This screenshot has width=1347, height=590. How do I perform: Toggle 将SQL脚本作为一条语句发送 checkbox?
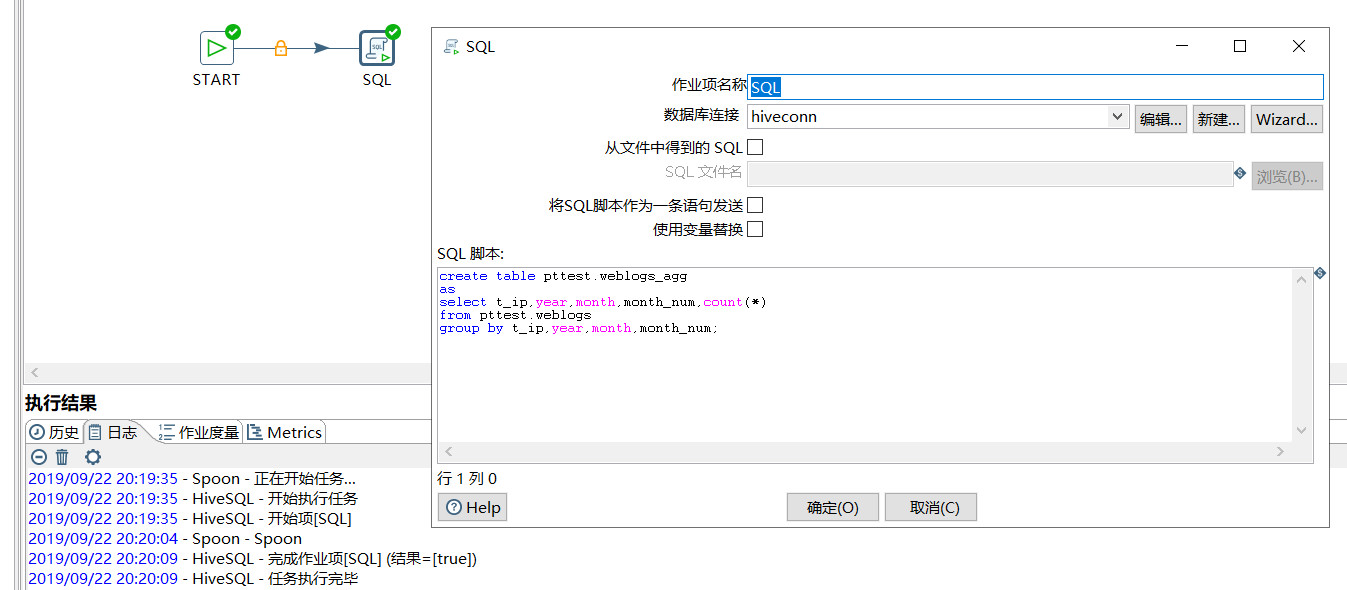tap(756, 205)
